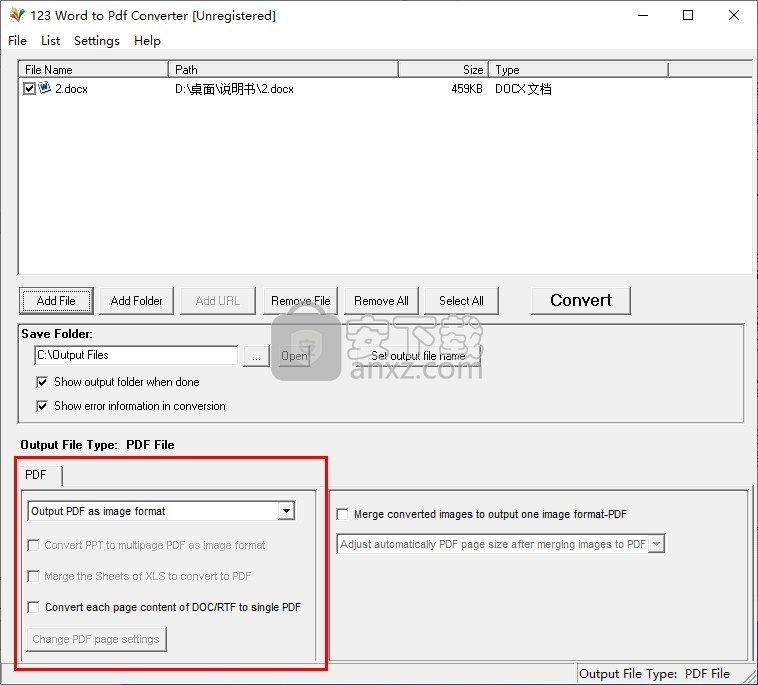758x685 pixels.
Task: Click the Select All button
Action: pos(461,301)
